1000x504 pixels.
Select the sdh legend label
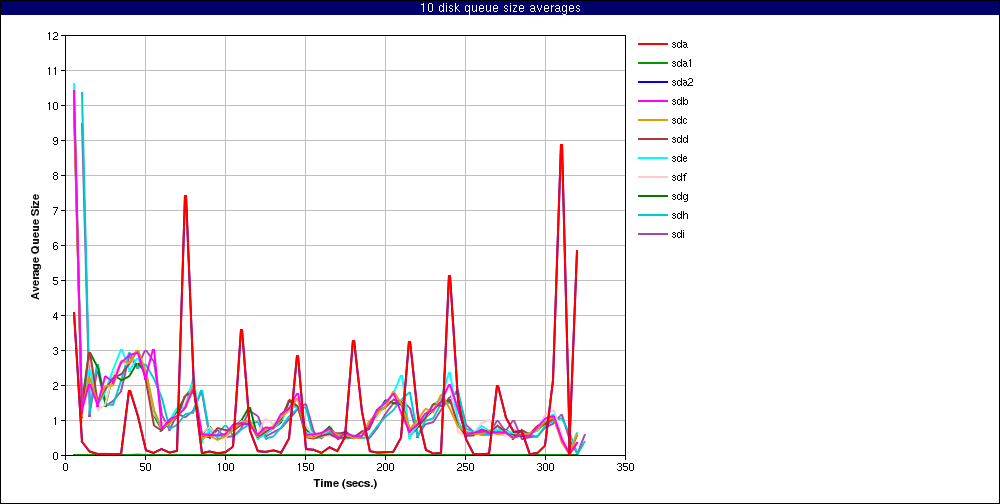click(x=679, y=216)
